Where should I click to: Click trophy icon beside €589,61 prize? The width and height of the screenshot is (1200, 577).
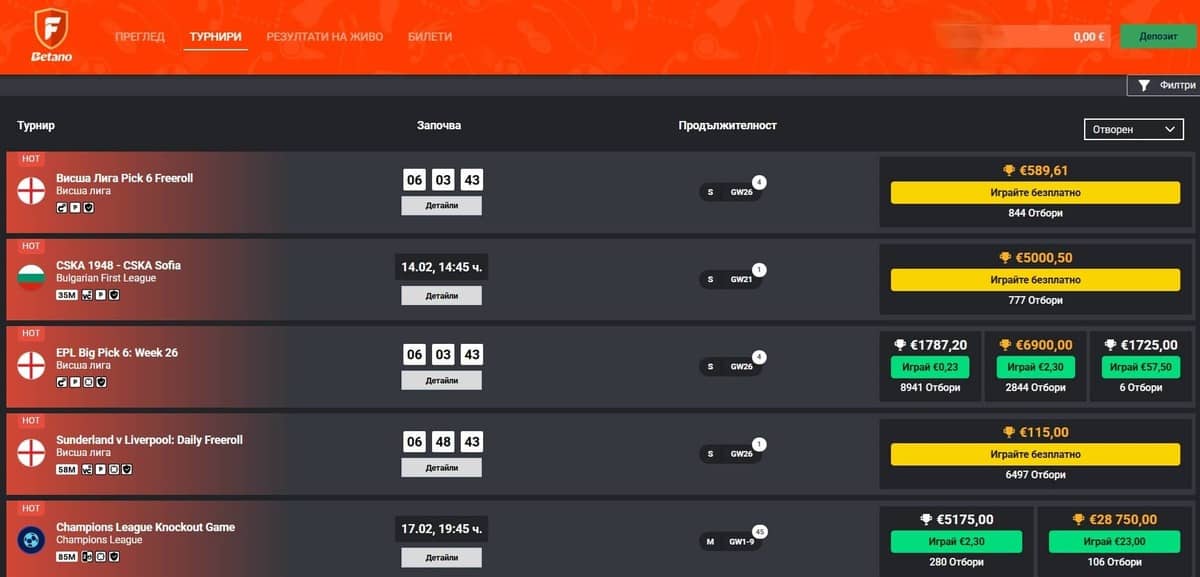tap(1007, 171)
